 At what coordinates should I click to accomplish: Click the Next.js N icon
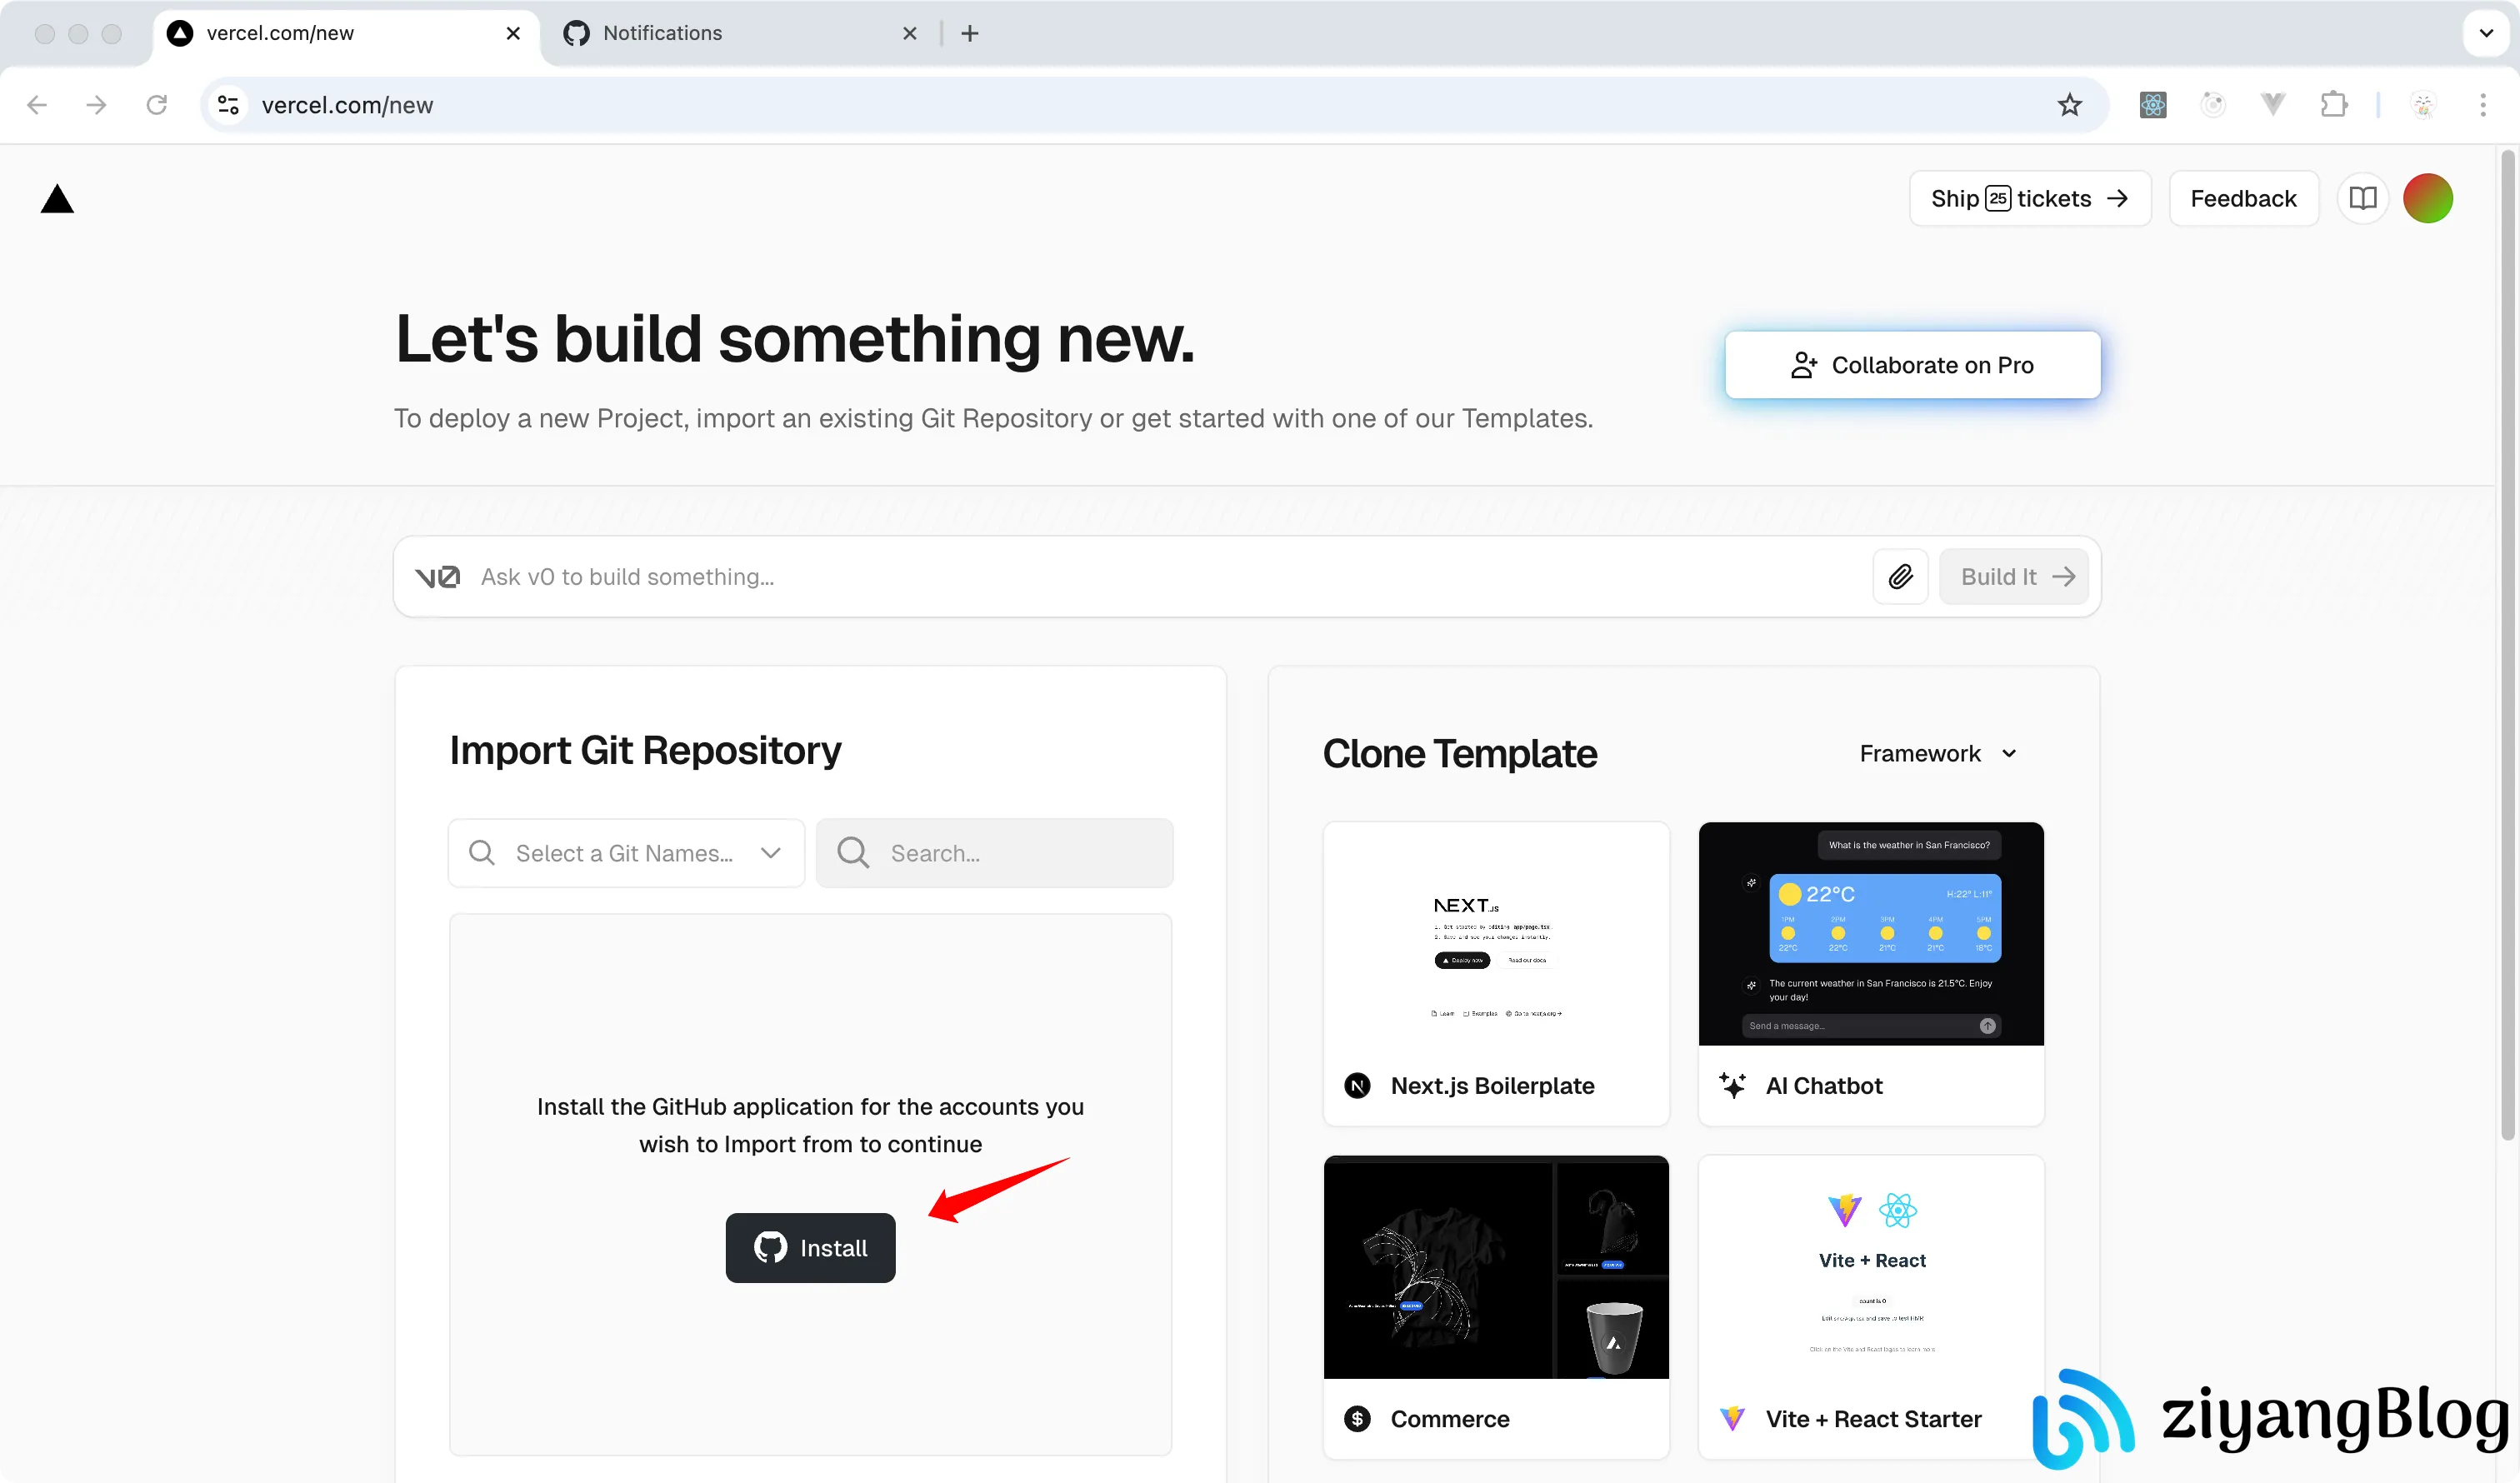(1357, 1085)
